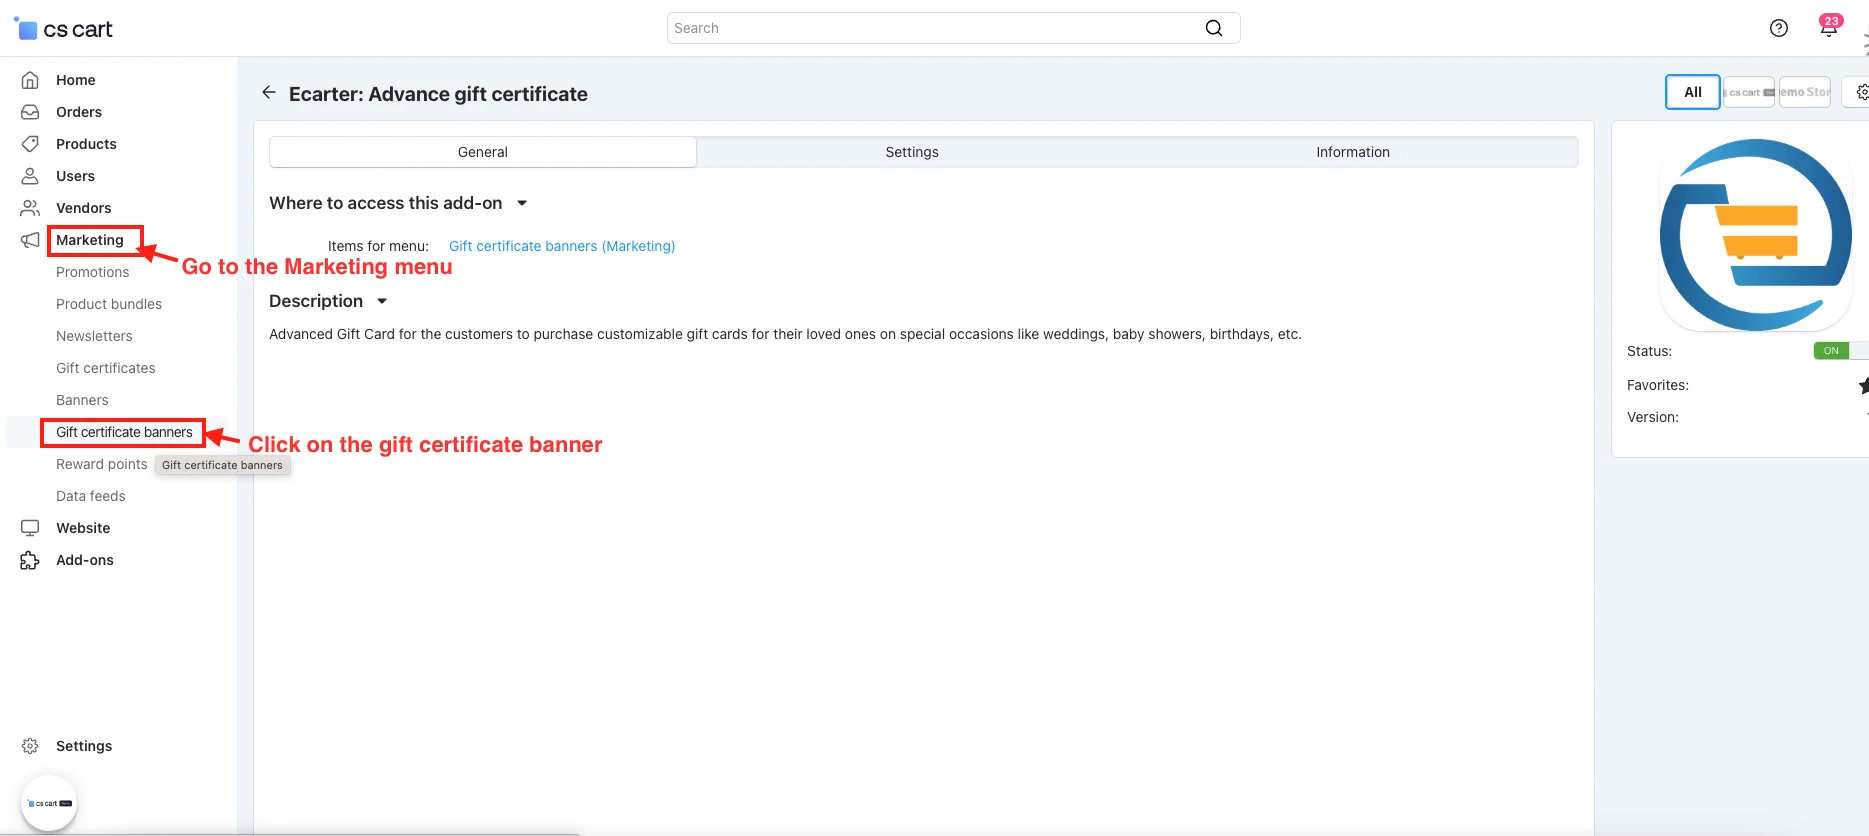Click the Home icon in sidebar
1869x836 pixels.
point(30,80)
